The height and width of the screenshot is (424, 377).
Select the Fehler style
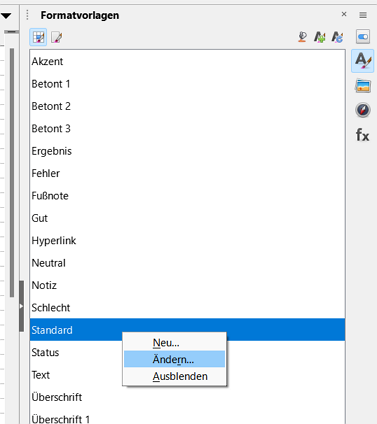[x=187, y=173]
